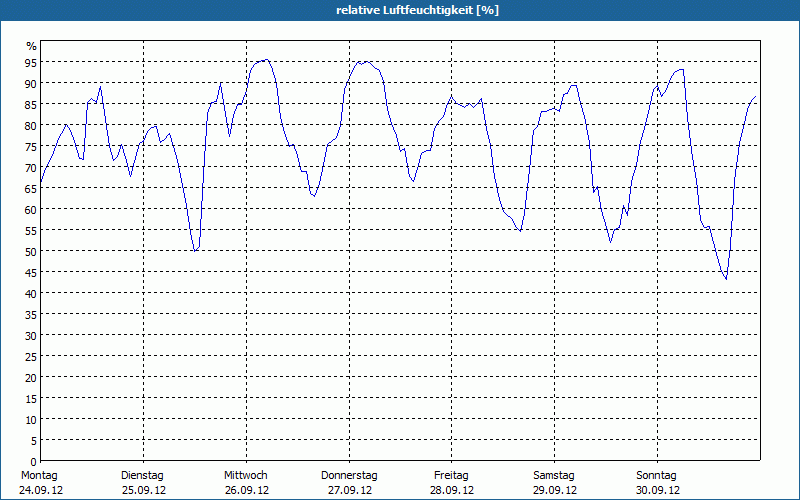Click the '15' y-axis value
Screen dimensions: 800x500
click(x=31, y=399)
